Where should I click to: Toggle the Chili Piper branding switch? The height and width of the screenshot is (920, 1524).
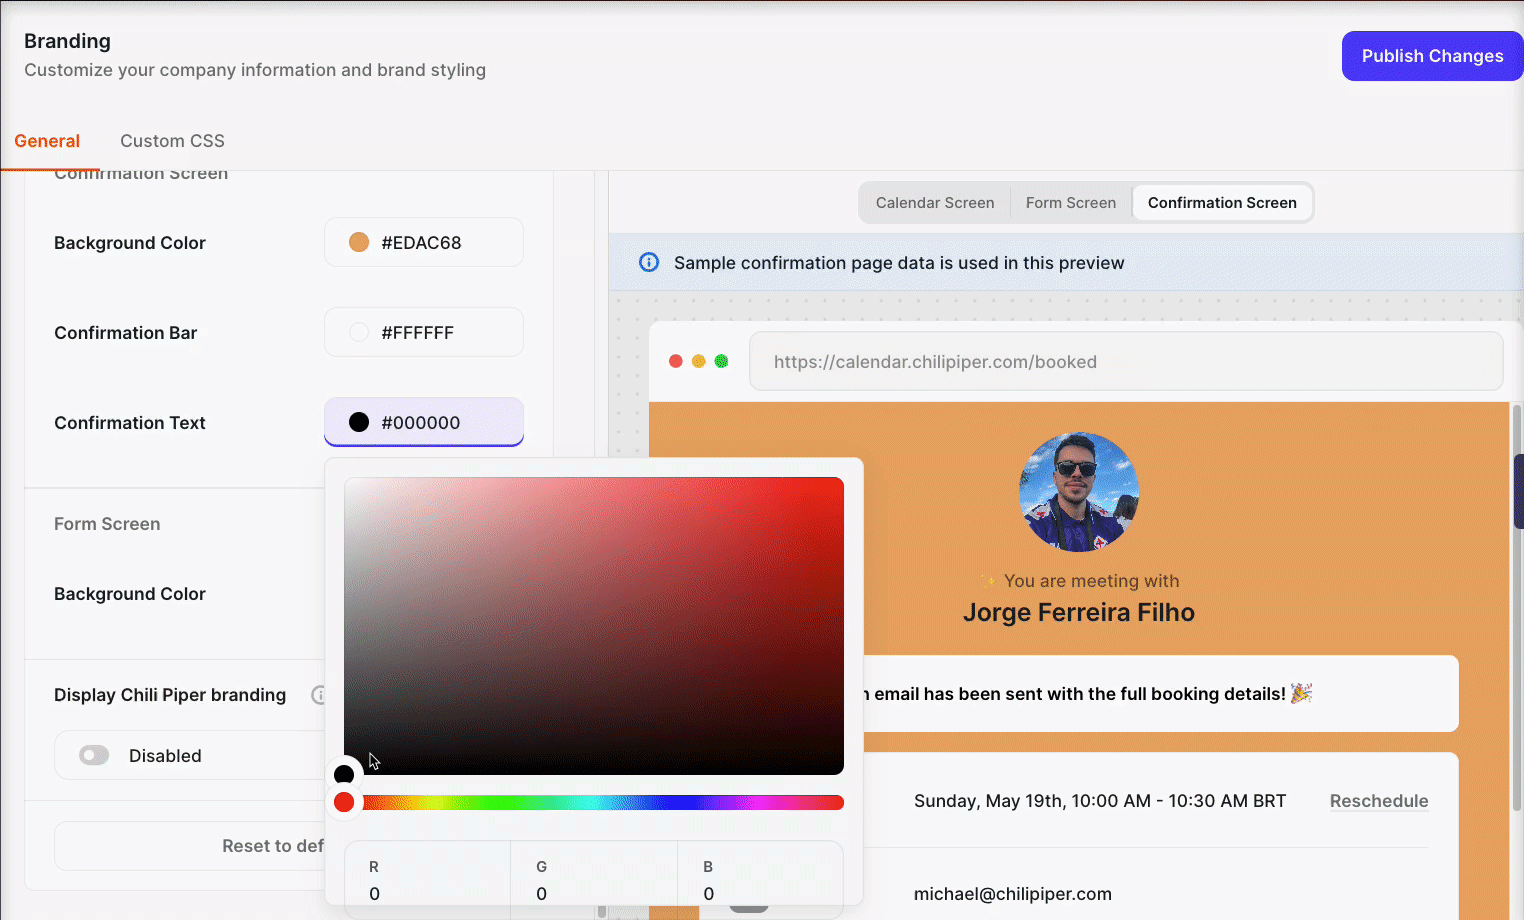pos(94,755)
